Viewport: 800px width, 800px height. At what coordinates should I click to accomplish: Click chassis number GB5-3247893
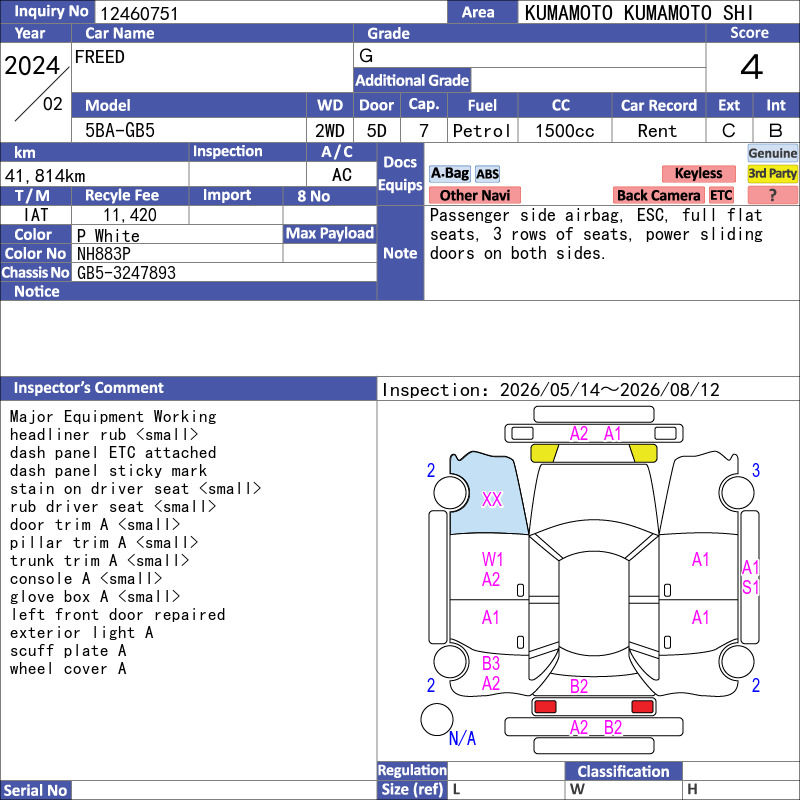(x=126, y=272)
